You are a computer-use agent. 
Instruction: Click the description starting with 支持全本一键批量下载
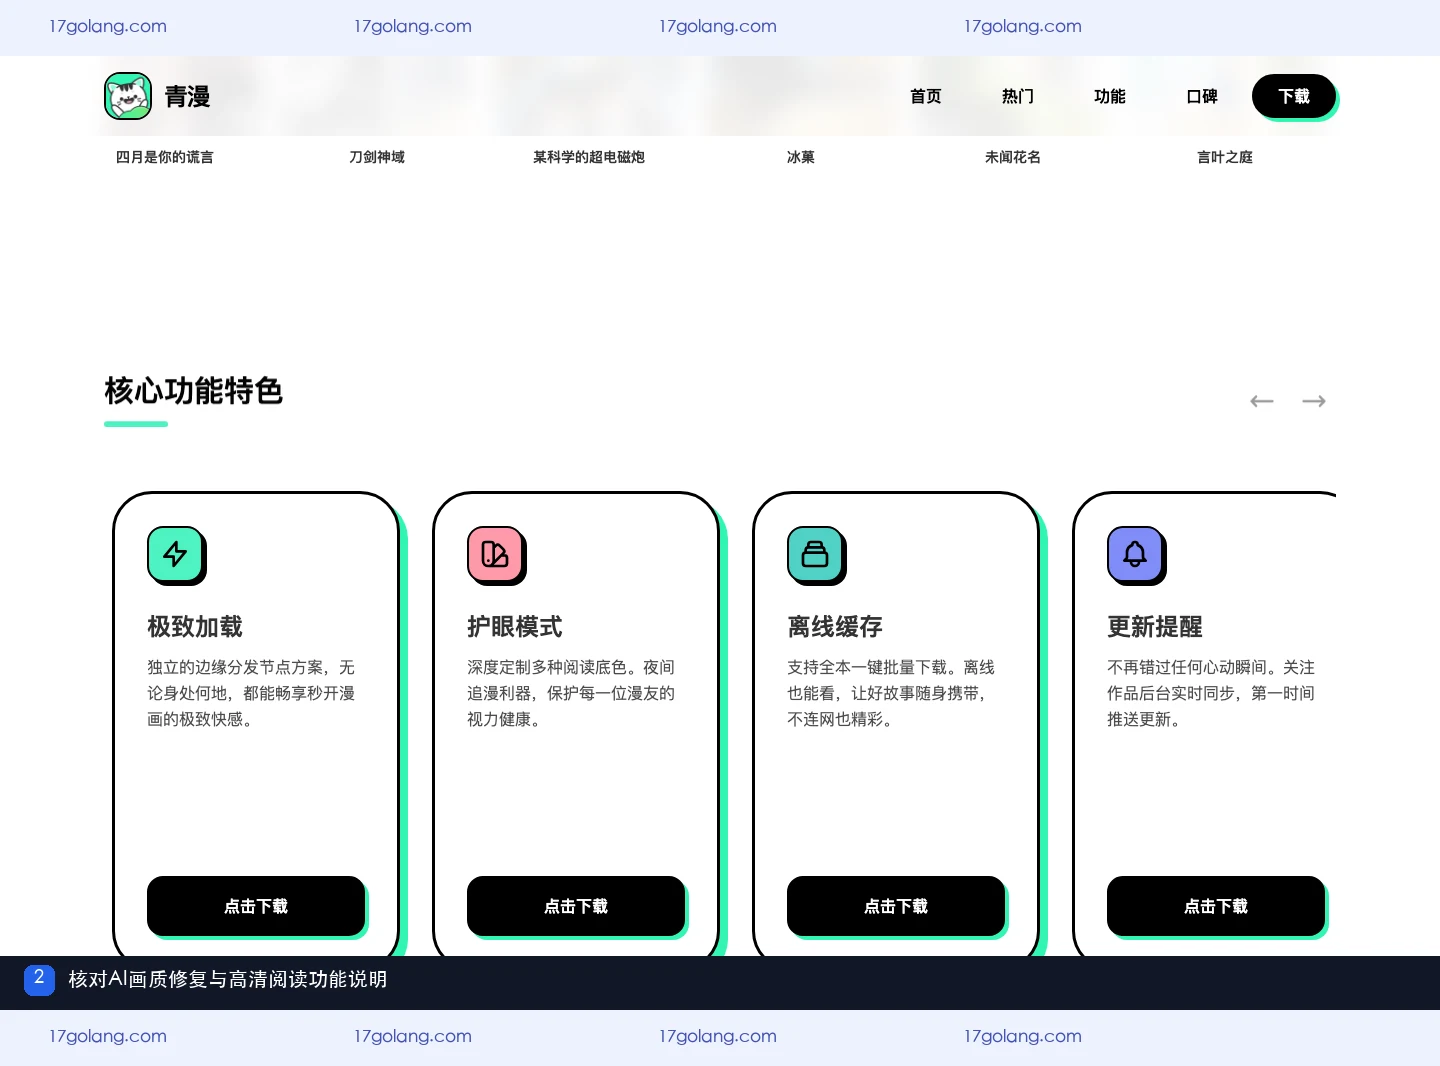891,693
